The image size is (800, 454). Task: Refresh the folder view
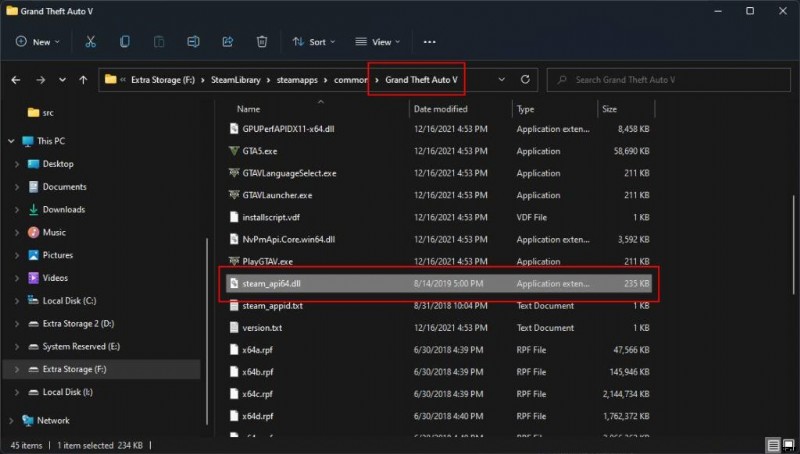pos(525,80)
